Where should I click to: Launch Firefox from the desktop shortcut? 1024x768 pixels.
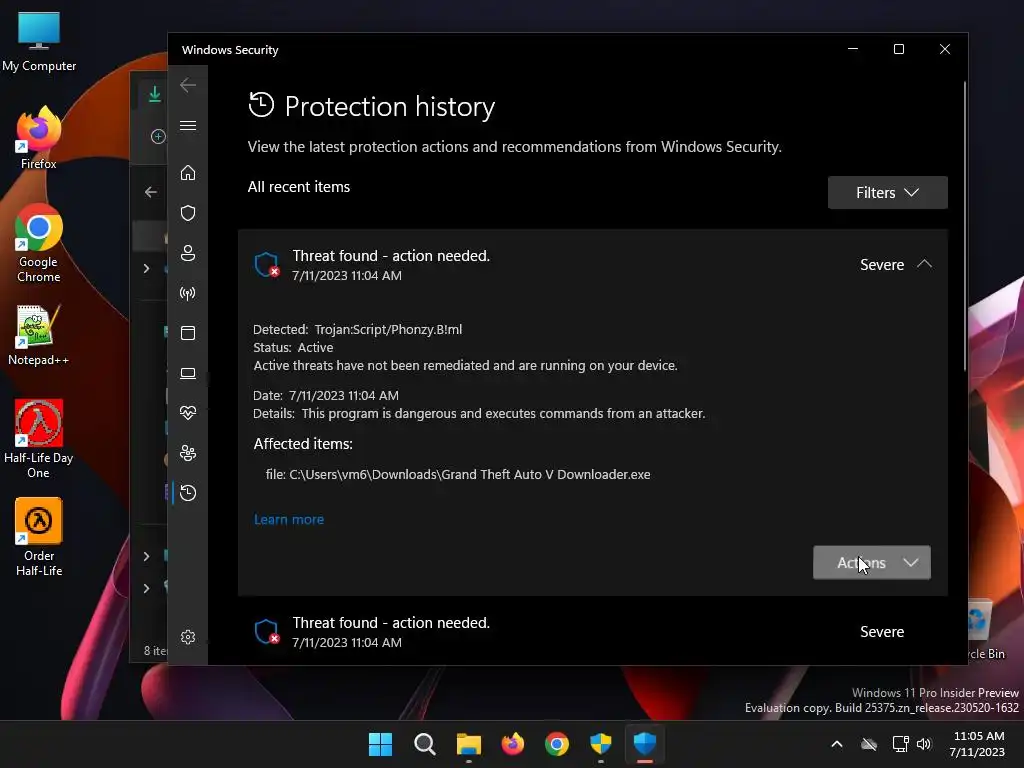39,138
